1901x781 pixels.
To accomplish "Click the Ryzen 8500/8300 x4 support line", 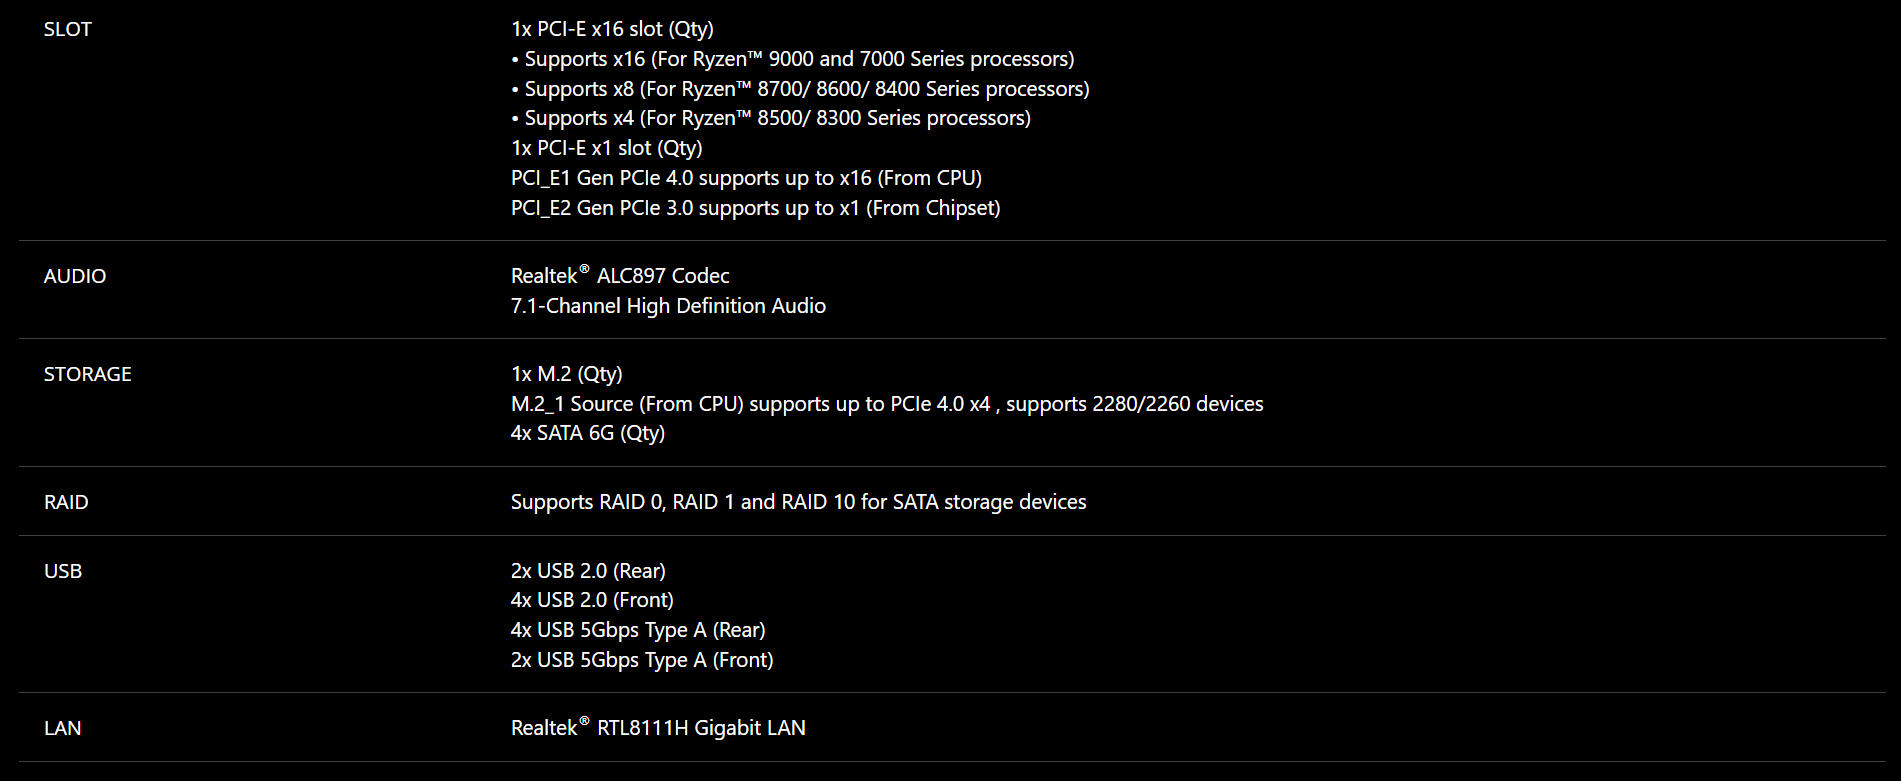I will pyautogui.click(x=771, y=118).
